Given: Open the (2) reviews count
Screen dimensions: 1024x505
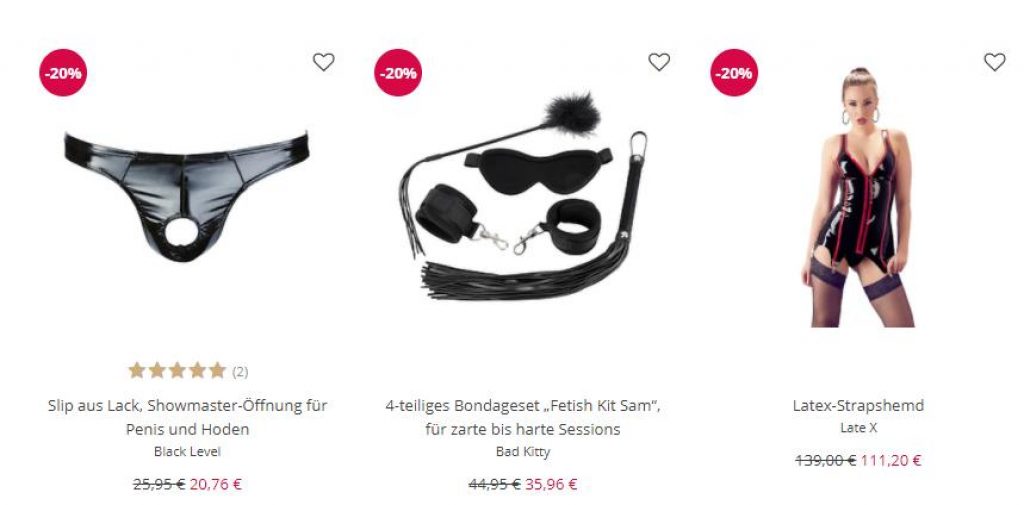Looking at the screenshot, I should [x=240, y=372].
